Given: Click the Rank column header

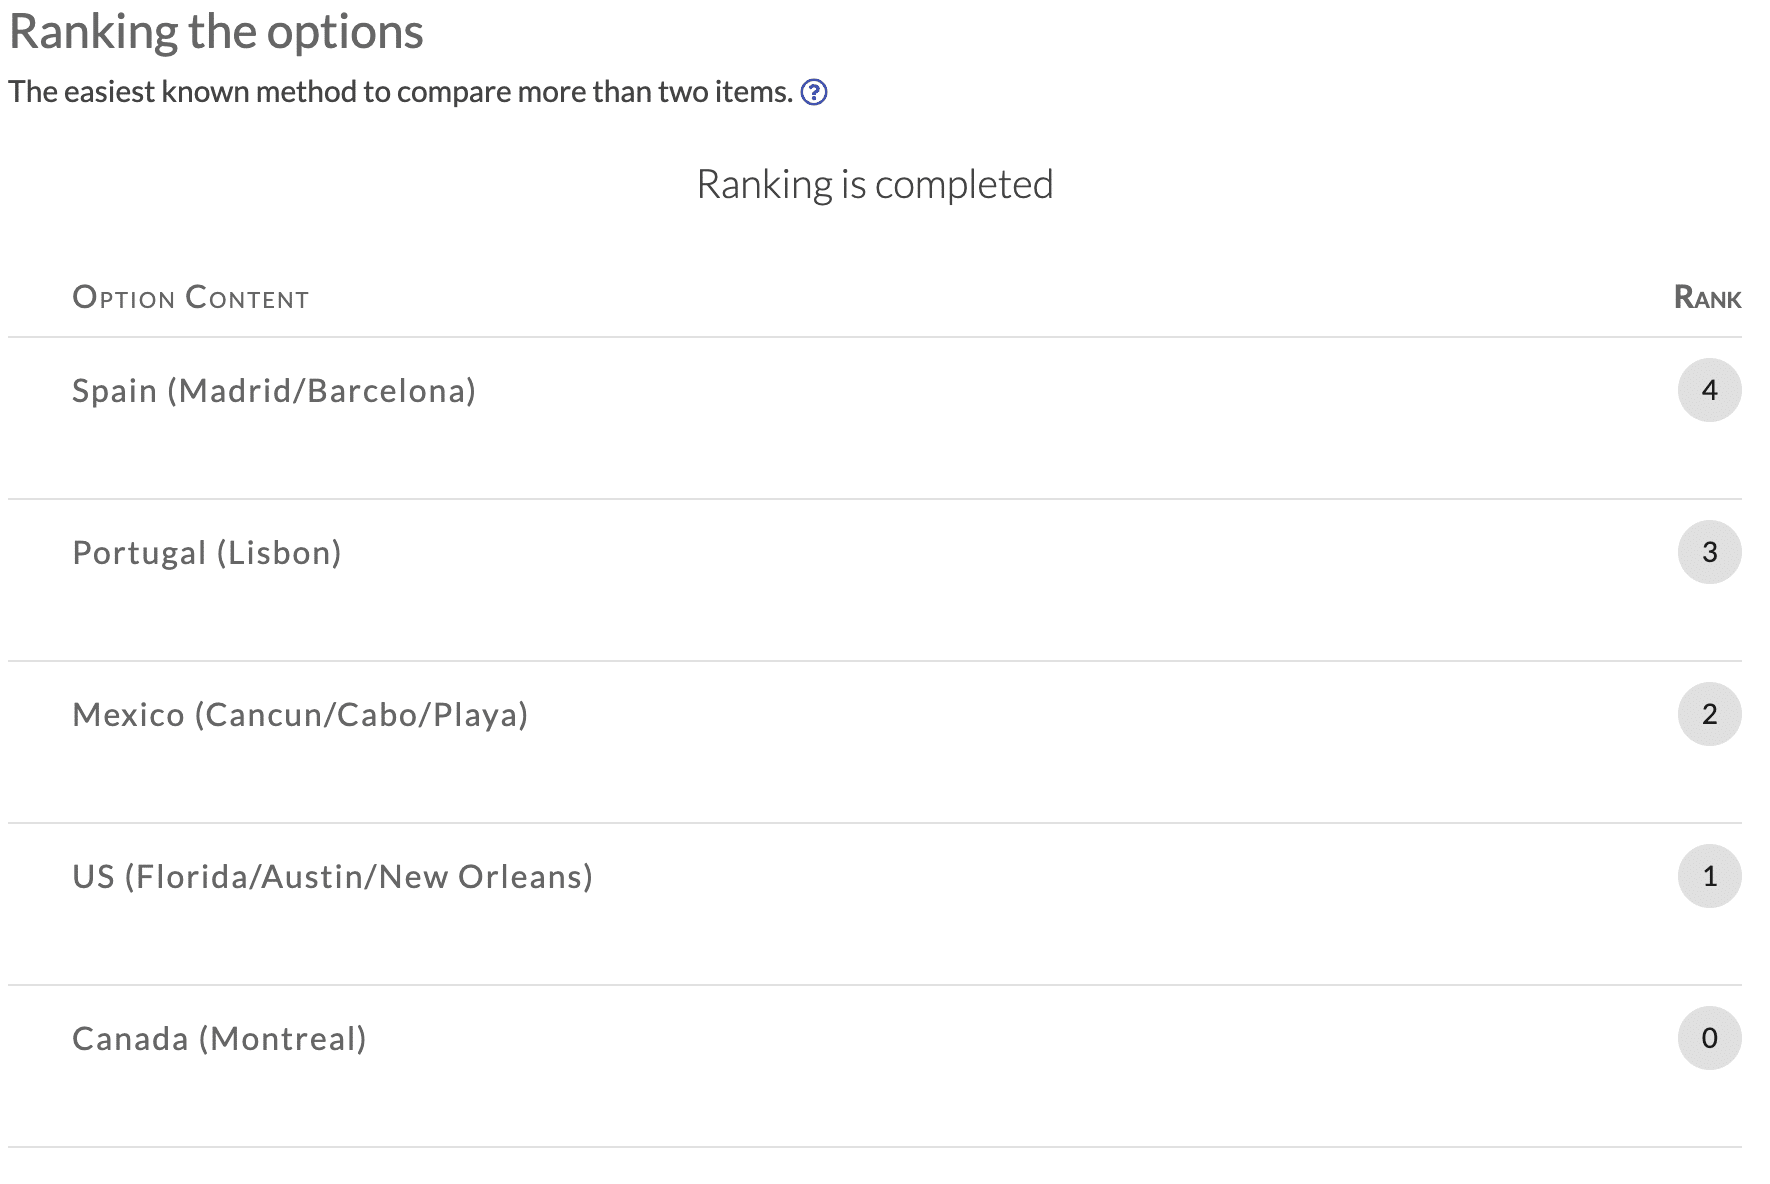Looking at the screenshot, I should [1707, 298].
